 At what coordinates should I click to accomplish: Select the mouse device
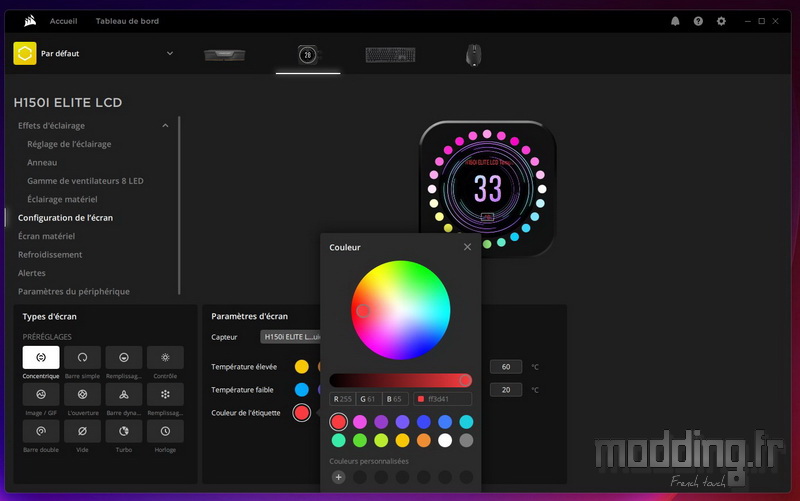pyautogui.click(x=473, y=55)
